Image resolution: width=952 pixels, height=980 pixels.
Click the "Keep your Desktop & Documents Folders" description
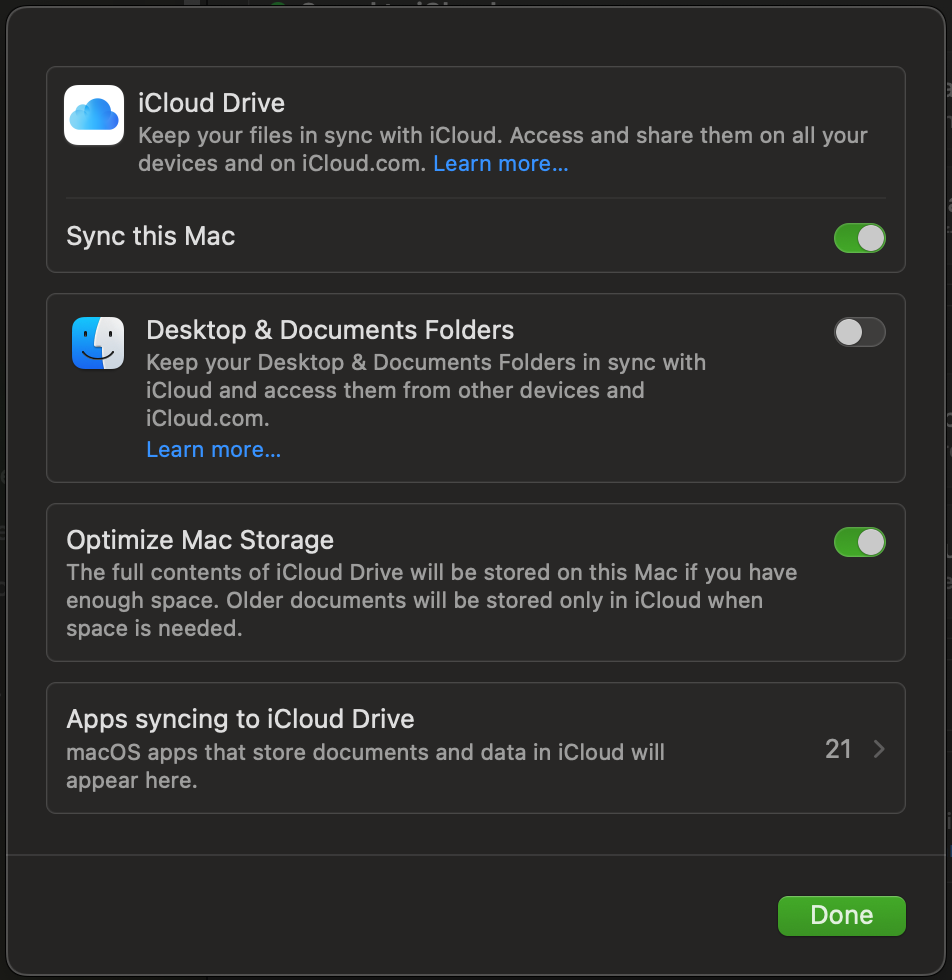pos(425,376)
